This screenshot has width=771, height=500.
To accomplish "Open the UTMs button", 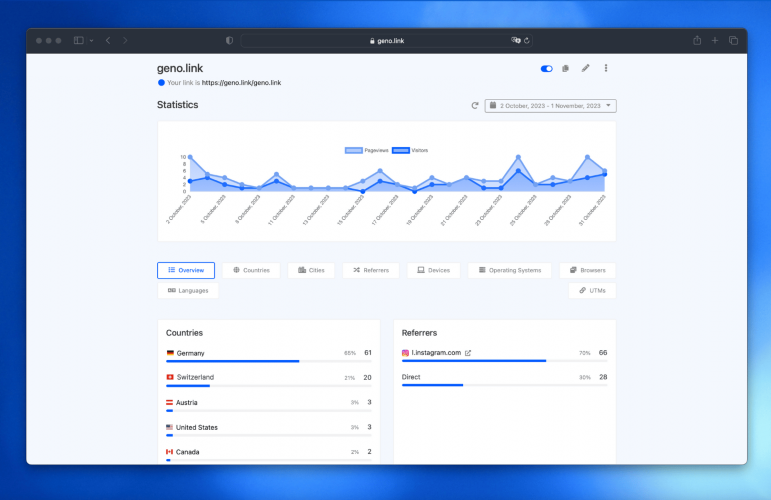I will click(x=592, y=291).
